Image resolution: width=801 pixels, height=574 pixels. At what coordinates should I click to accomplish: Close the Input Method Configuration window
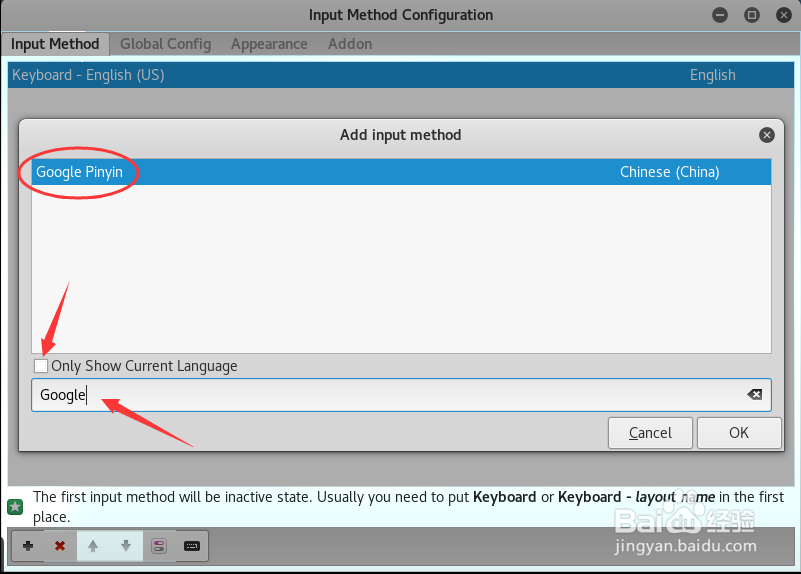point(783,15)
